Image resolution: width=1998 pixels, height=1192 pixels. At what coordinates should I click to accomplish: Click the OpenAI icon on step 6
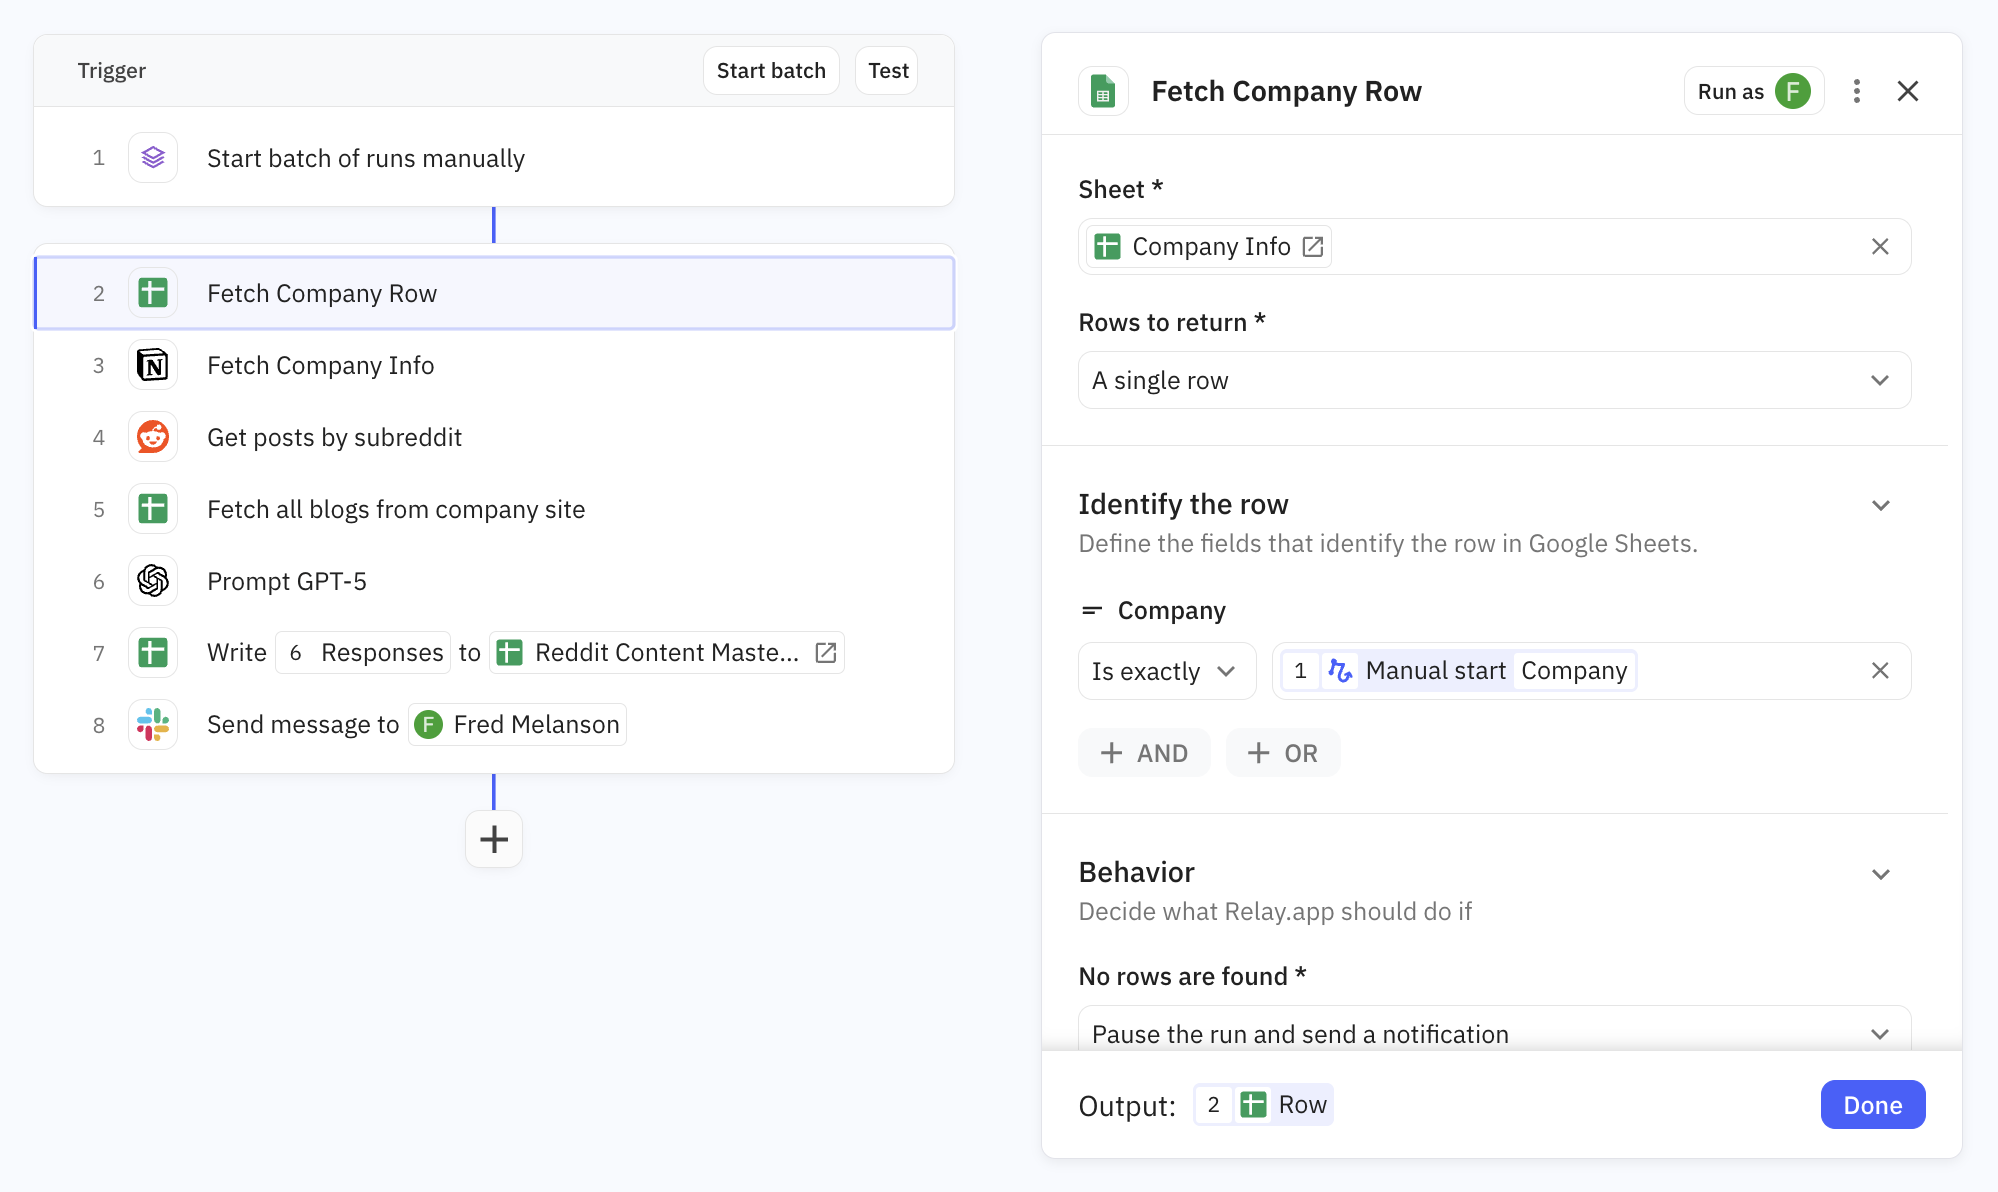pyautogui.click(x=153, y=581)
